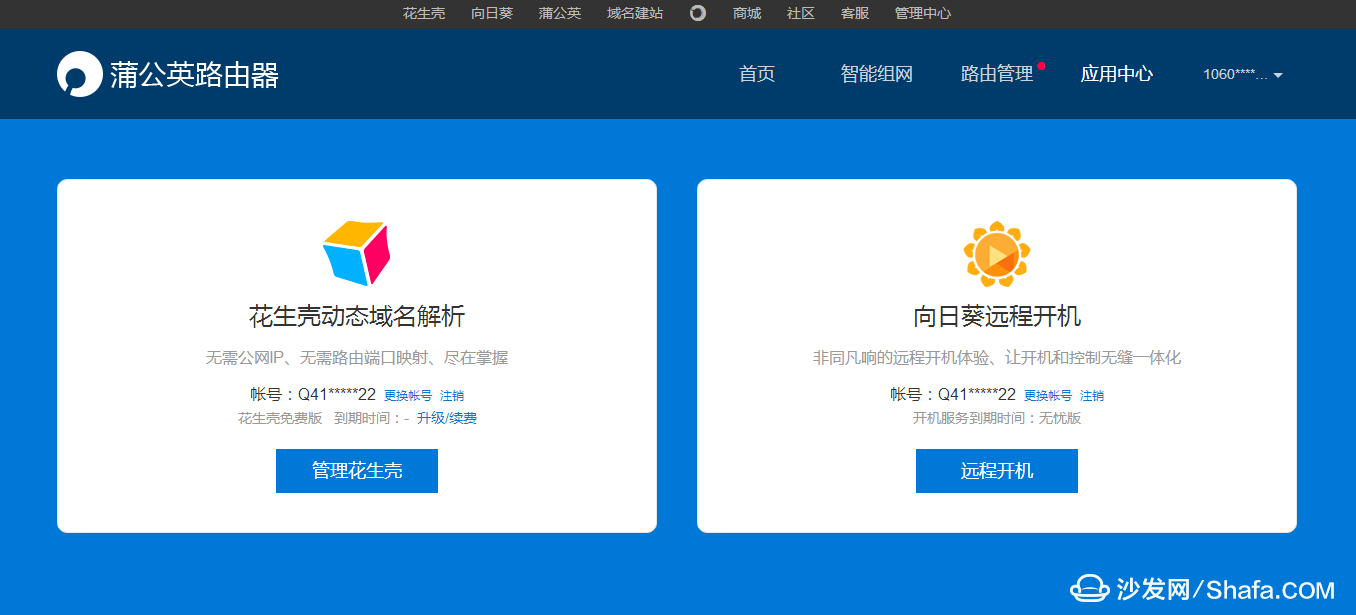Click the 远程开机 button
1356x615 pixels.
click(997, 471)
